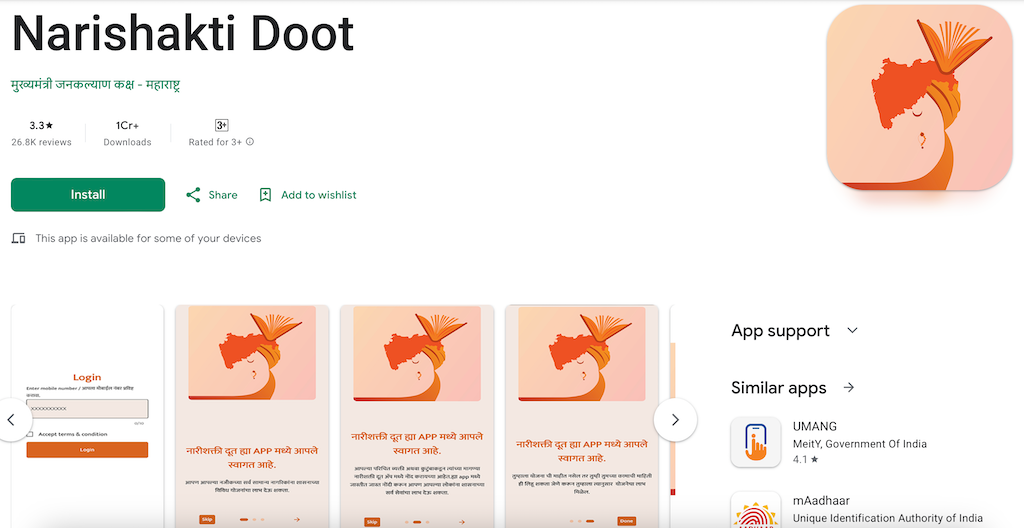This screenshot has height=528, width=1024.
Task: Click the Done button in the screenshot
Action: pos(626,521)
